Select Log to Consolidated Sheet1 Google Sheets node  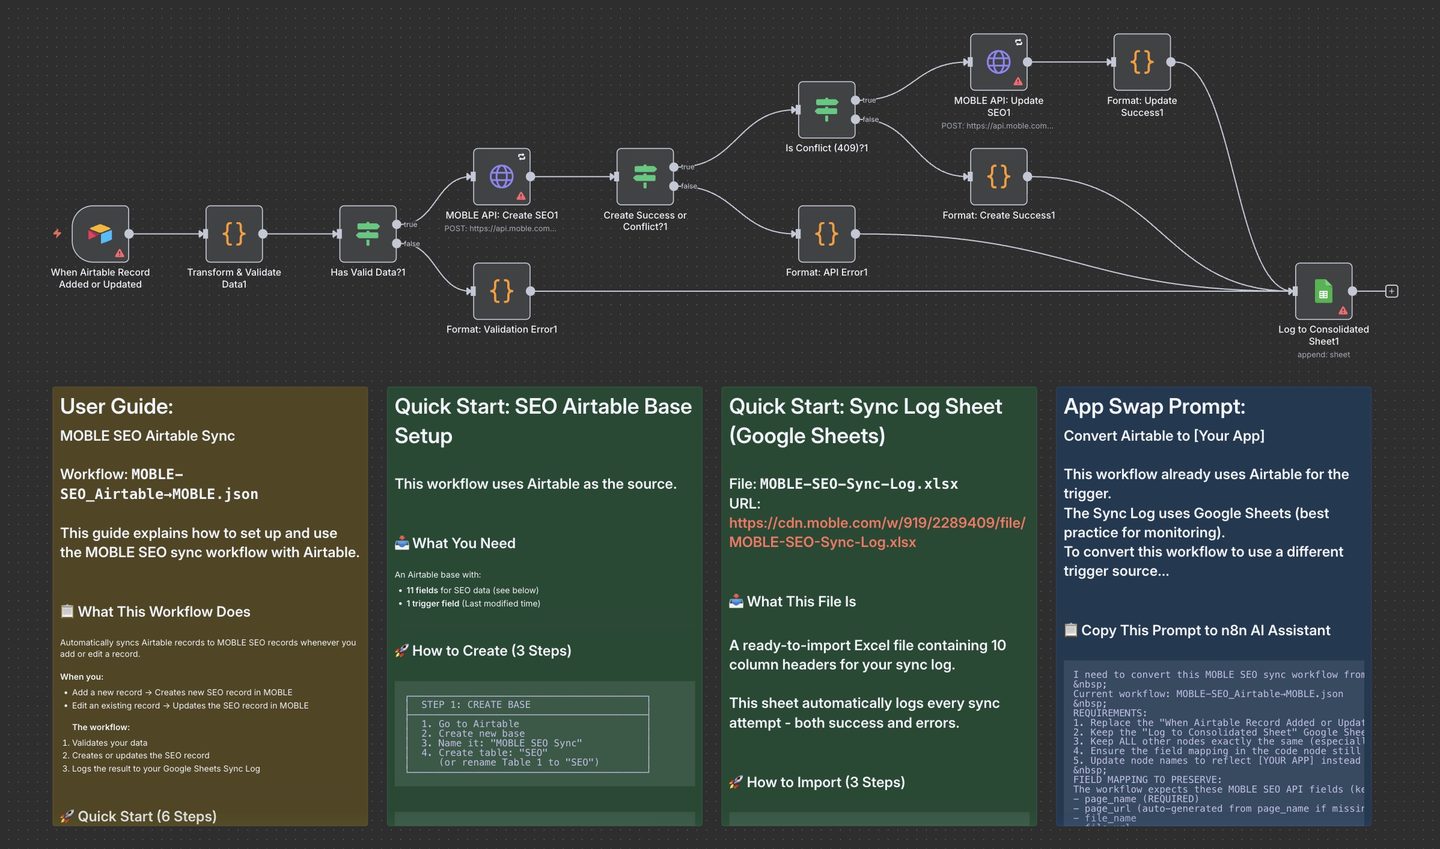[1323, 291]
